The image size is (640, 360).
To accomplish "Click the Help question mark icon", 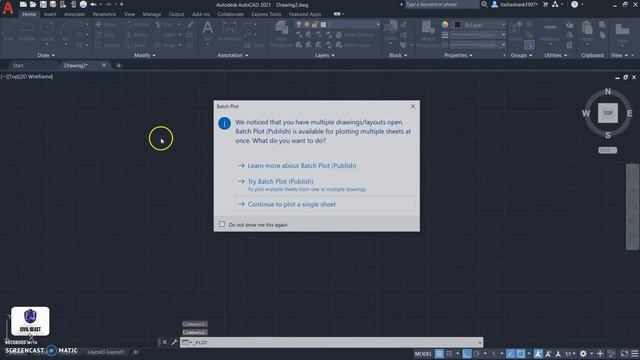I will [574, 4].
